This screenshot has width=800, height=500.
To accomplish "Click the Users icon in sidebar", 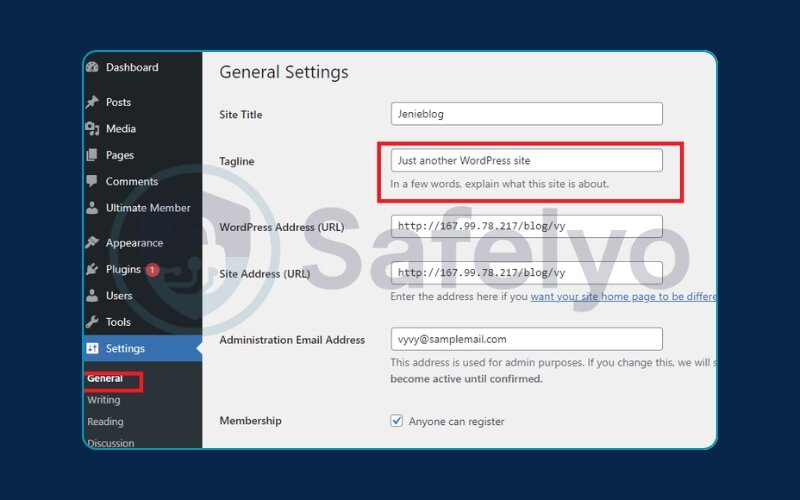I will pos(92,296).
